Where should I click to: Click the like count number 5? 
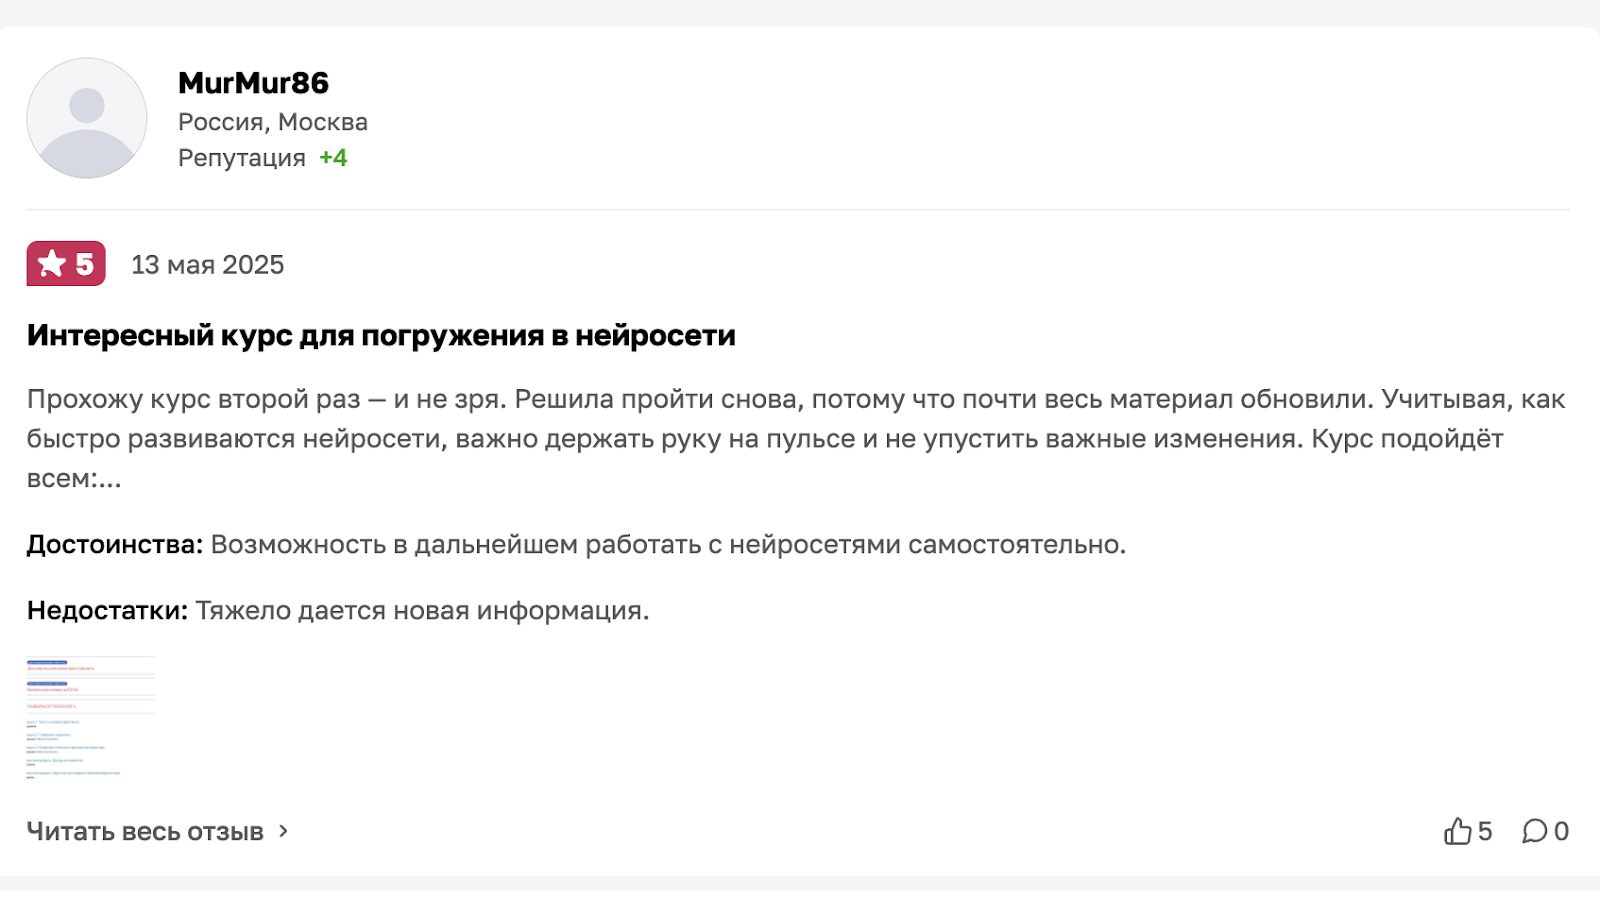1485,831
